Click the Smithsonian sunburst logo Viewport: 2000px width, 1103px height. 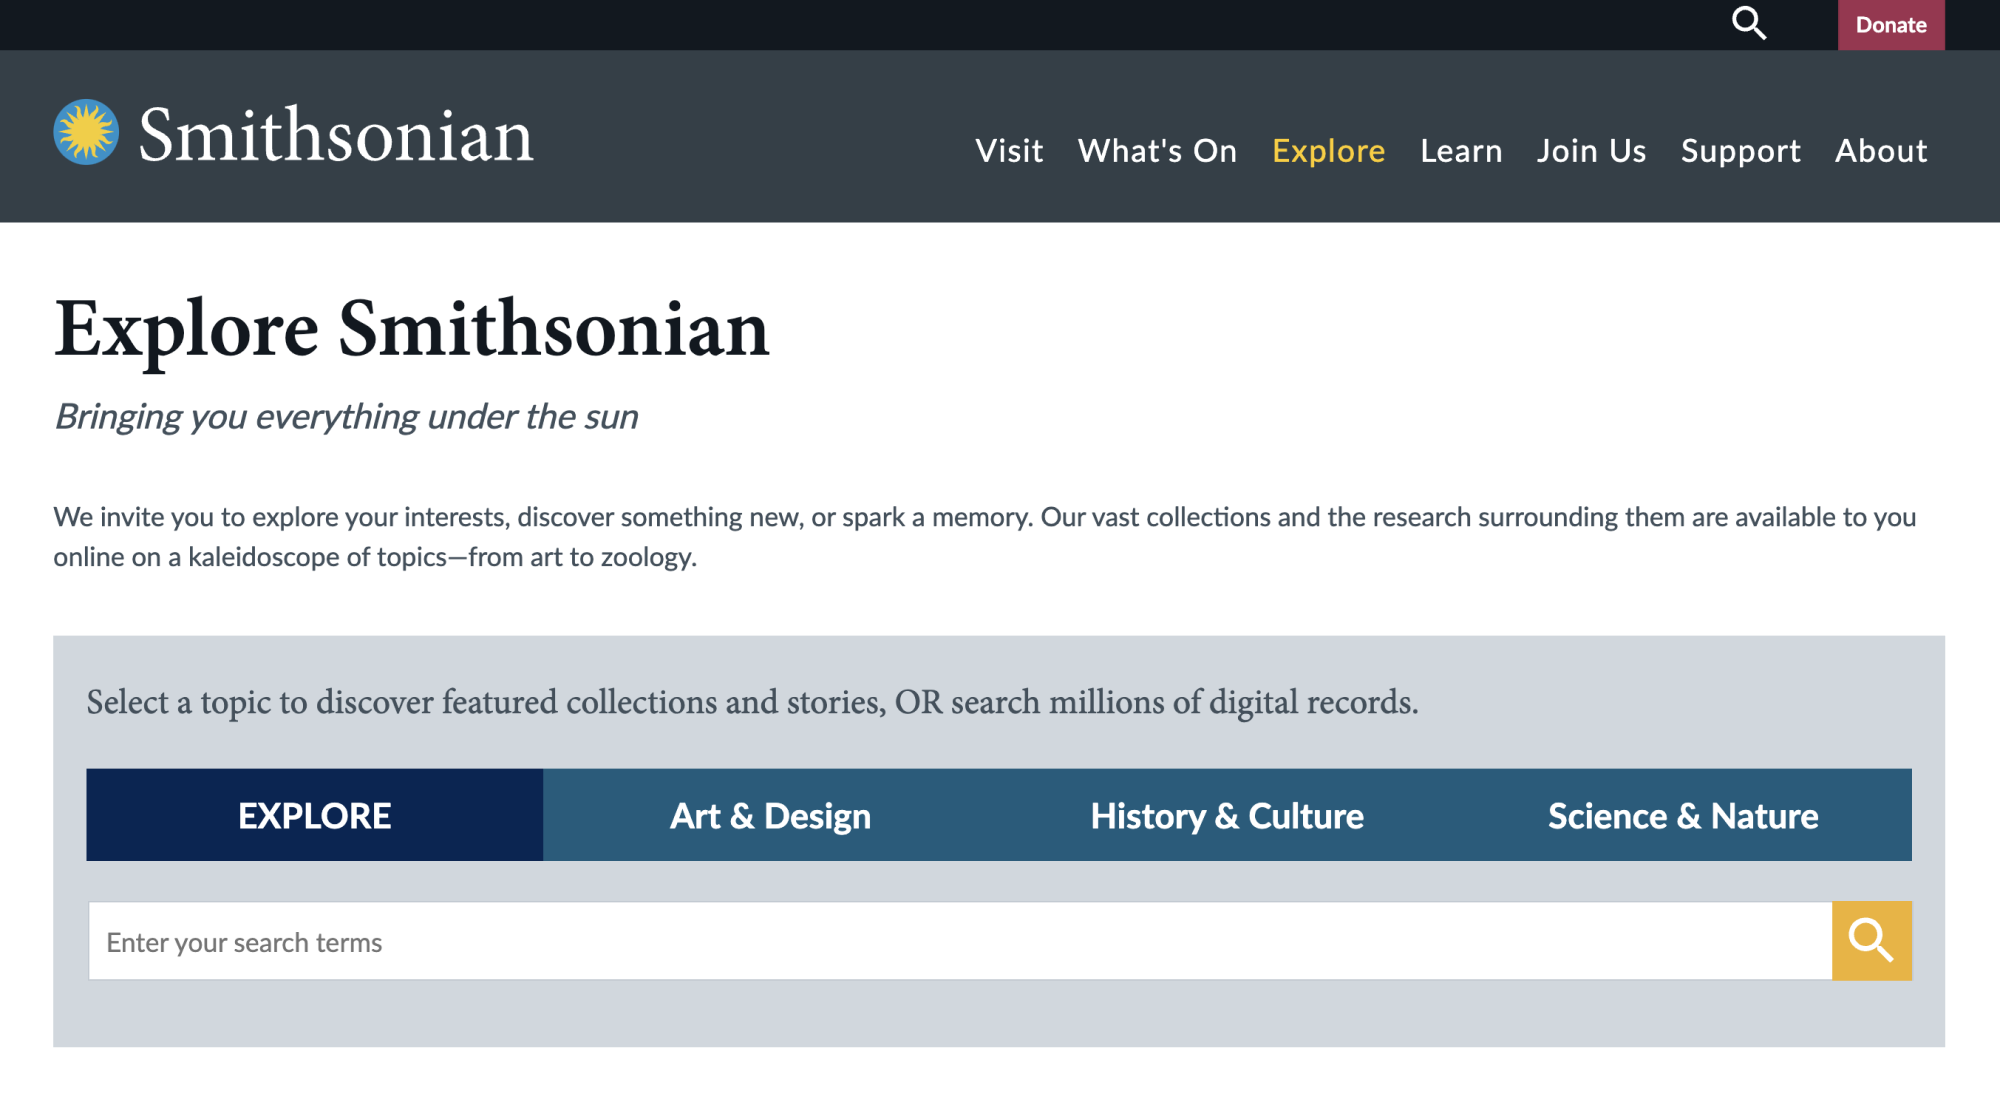(86, 132)
